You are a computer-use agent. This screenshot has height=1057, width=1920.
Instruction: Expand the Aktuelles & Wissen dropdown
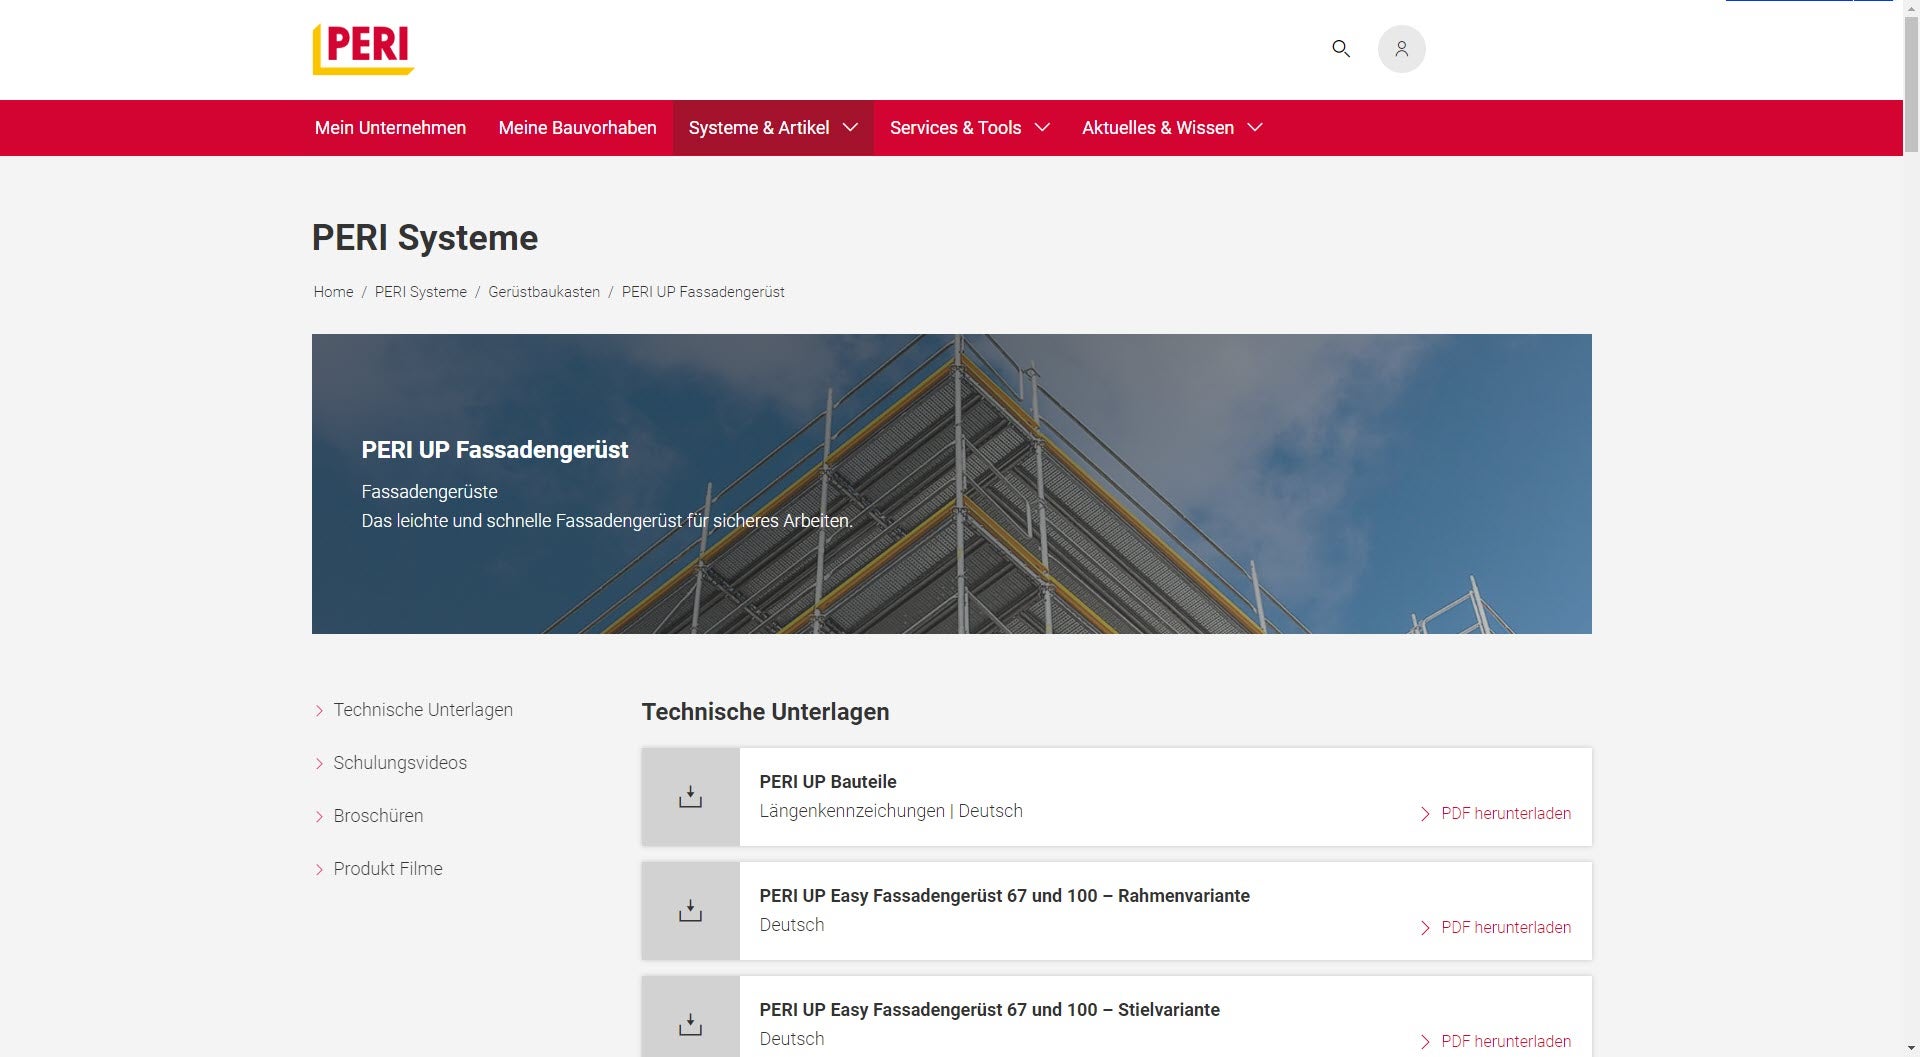click(1171, 128)
